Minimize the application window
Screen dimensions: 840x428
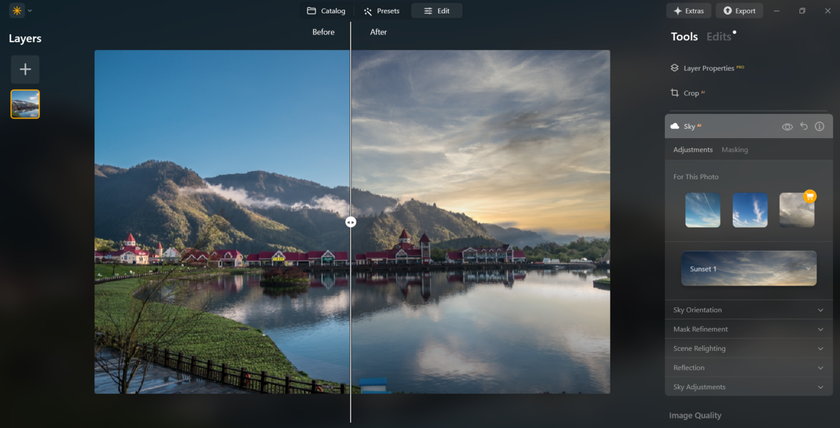tap(777, 11)
